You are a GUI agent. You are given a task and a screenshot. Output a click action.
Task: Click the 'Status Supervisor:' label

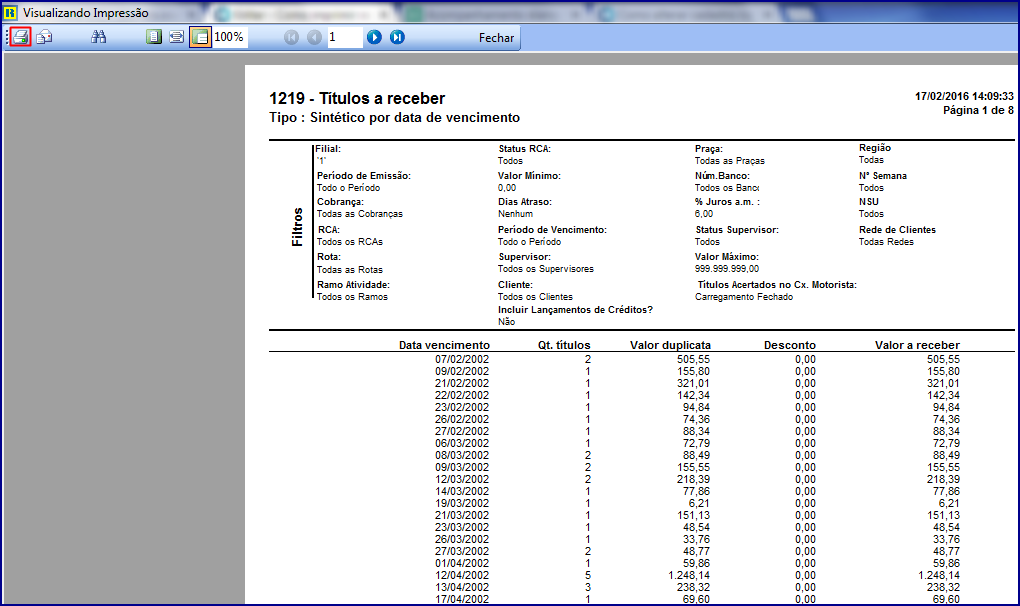pyautogui.click(x=737, y=230)
